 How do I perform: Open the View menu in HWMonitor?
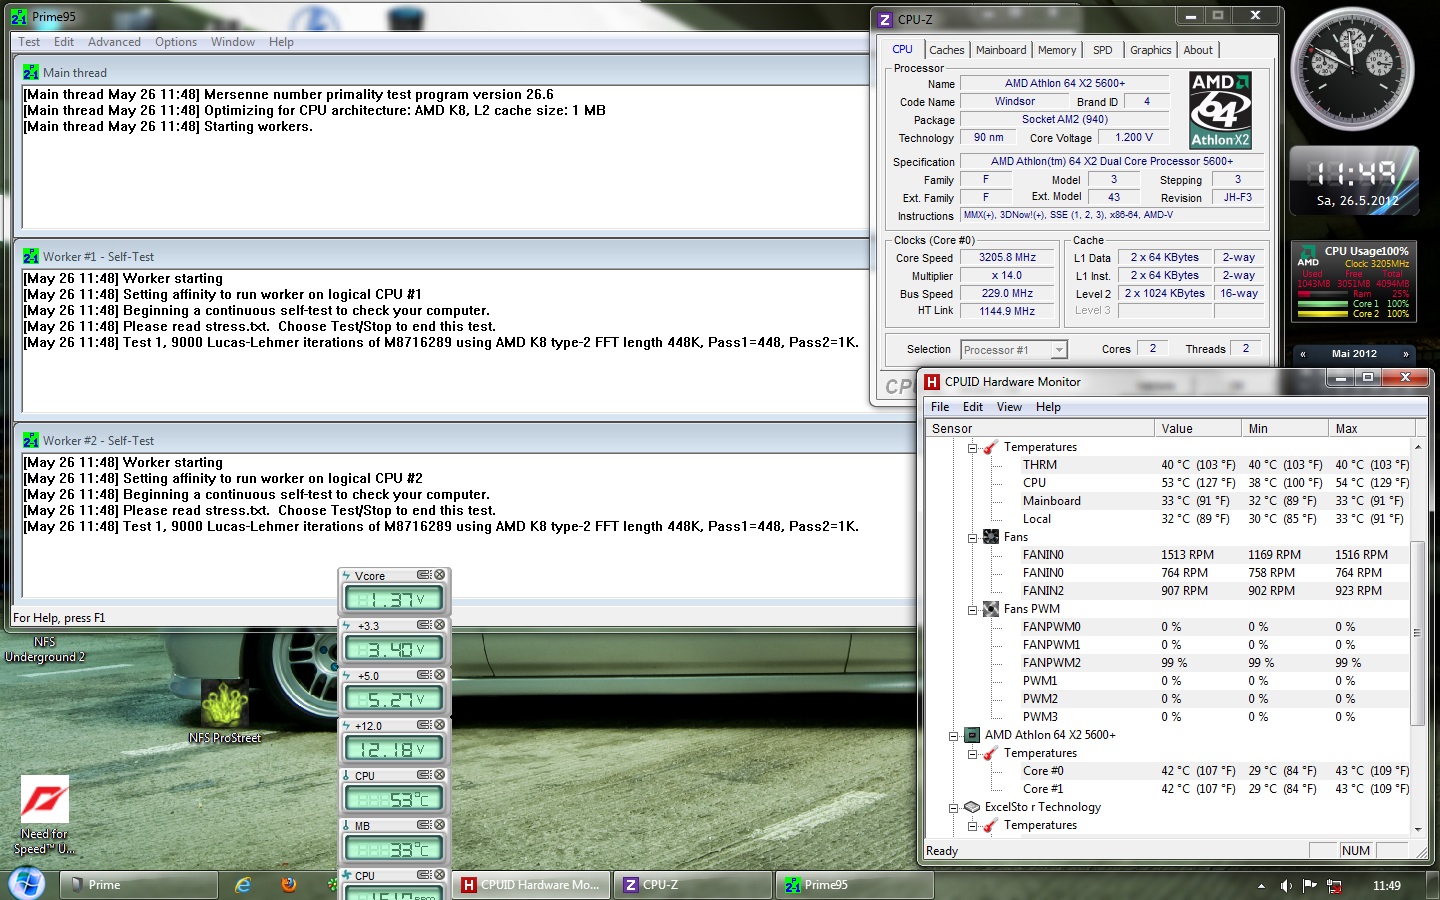pos(1009,407)
